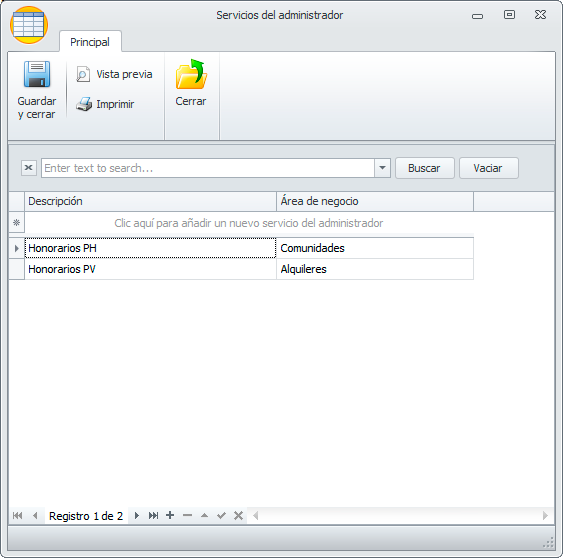Jump to last record in navigator

click(x=153, y=516)
